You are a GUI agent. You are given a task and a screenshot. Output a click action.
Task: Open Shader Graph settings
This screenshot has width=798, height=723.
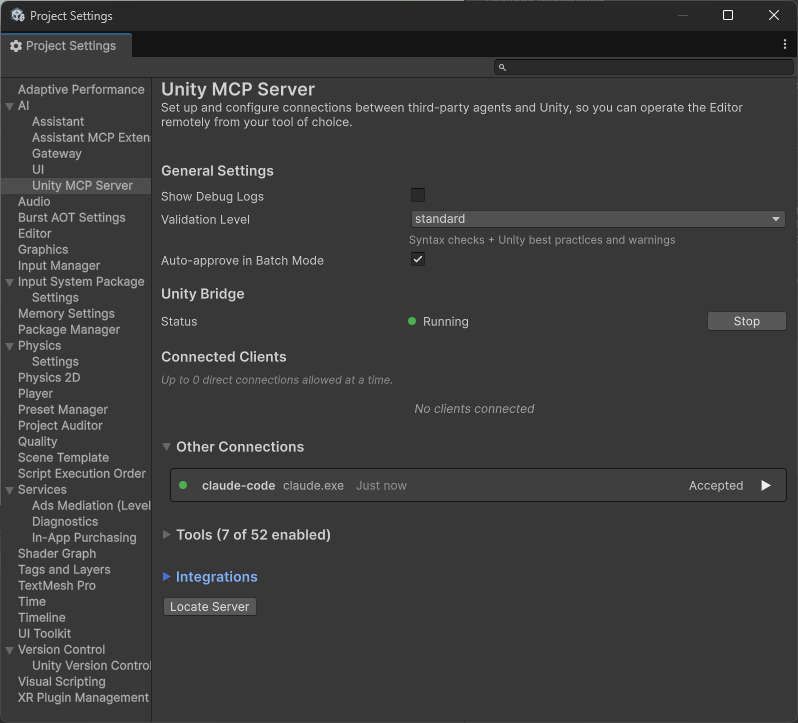point(56,554)
